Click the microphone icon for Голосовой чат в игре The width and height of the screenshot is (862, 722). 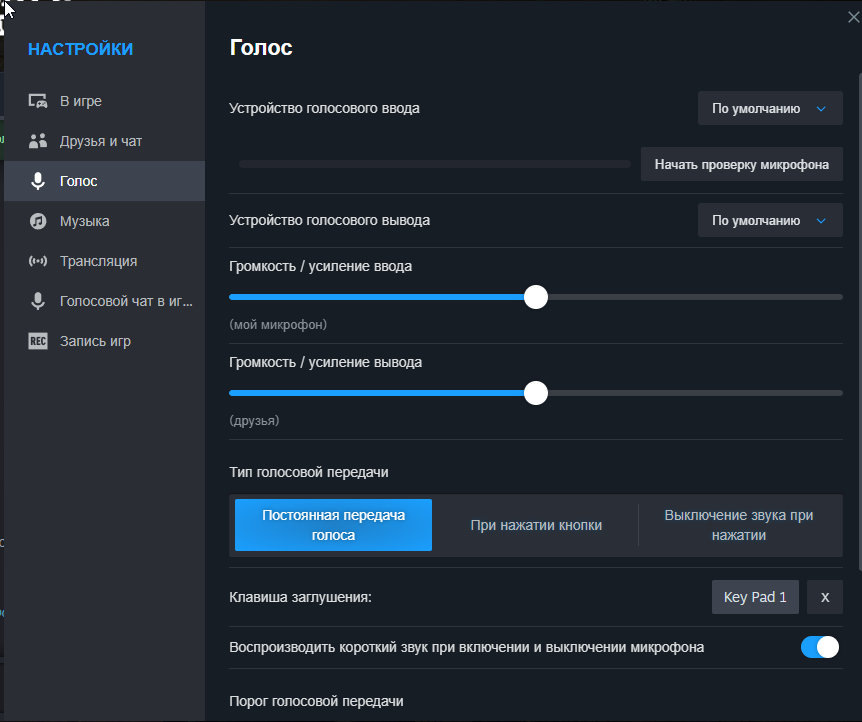pos(38,301)
